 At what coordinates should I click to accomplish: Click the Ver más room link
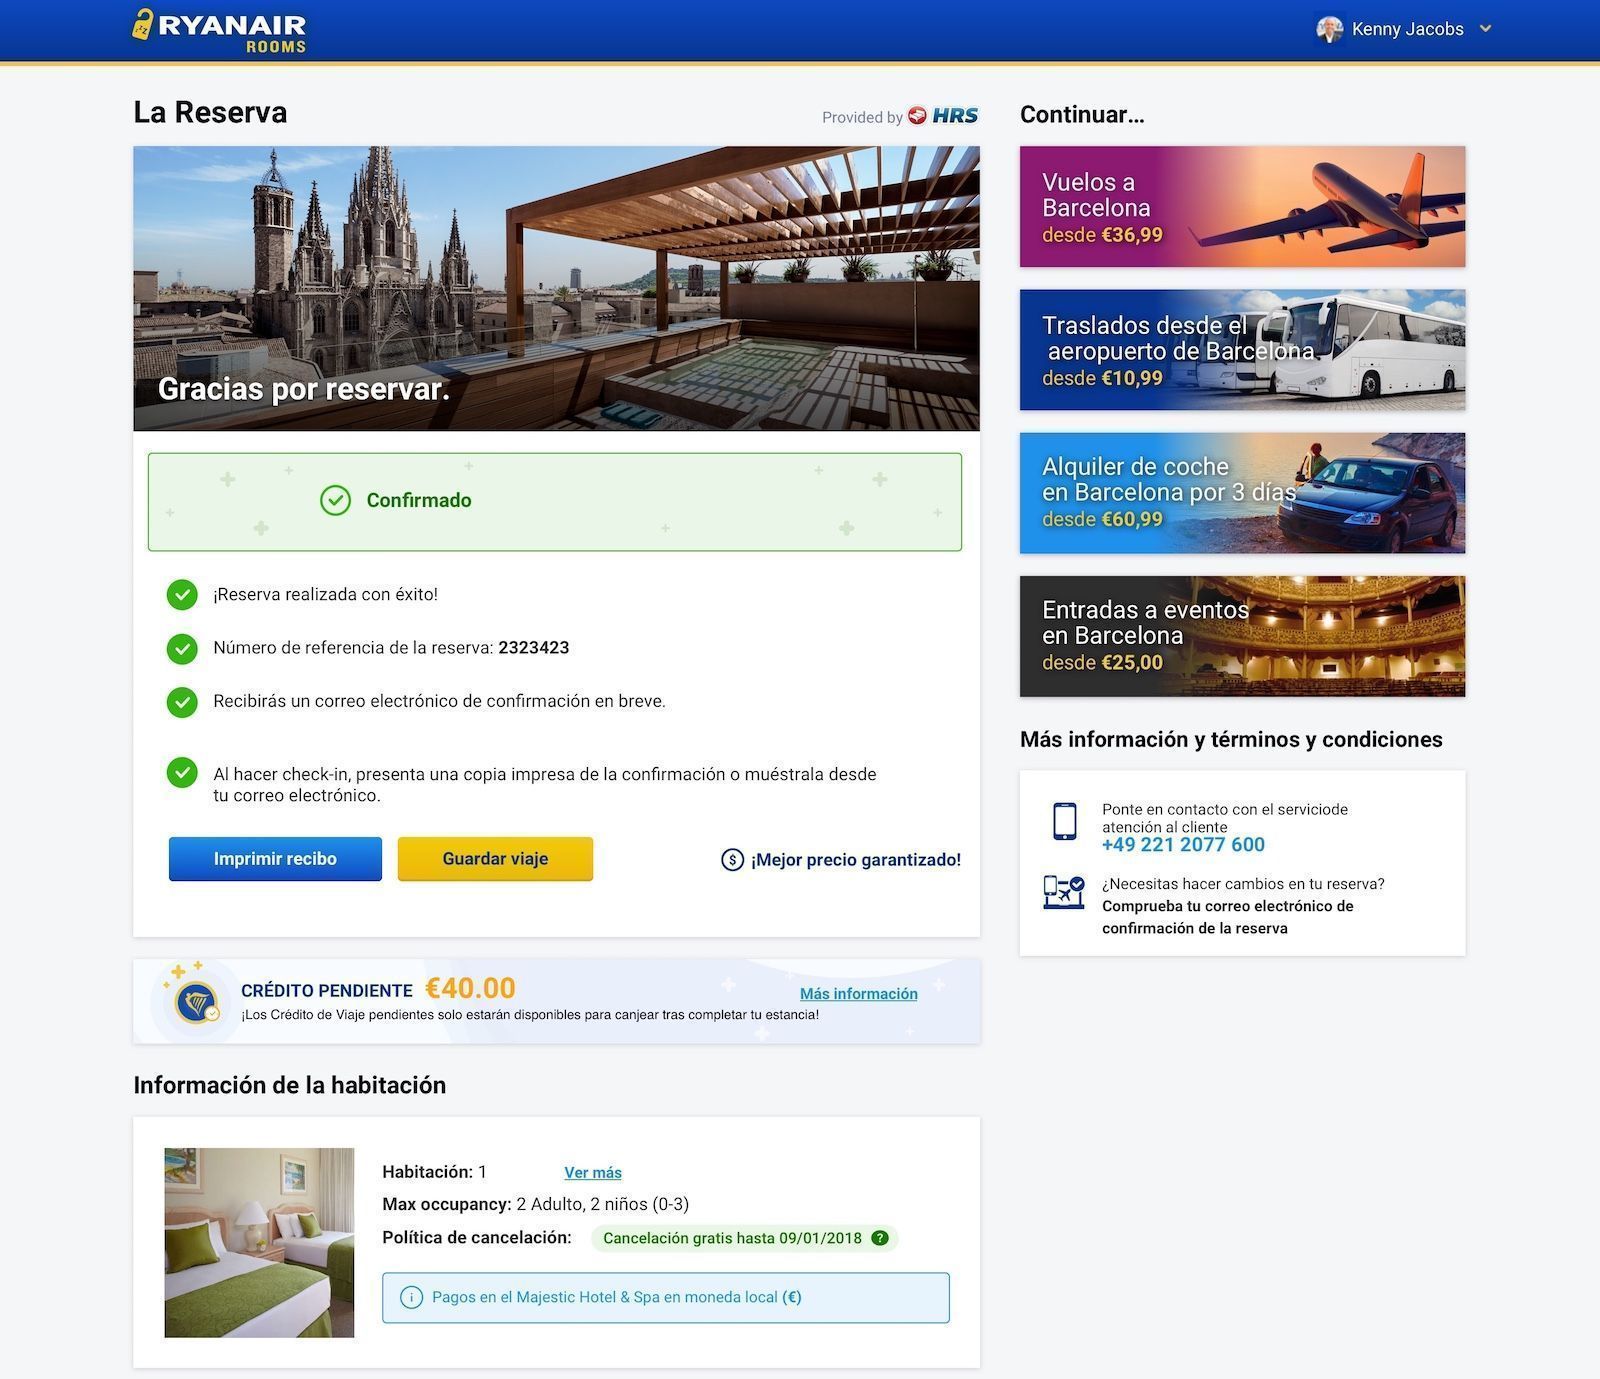593,1173
